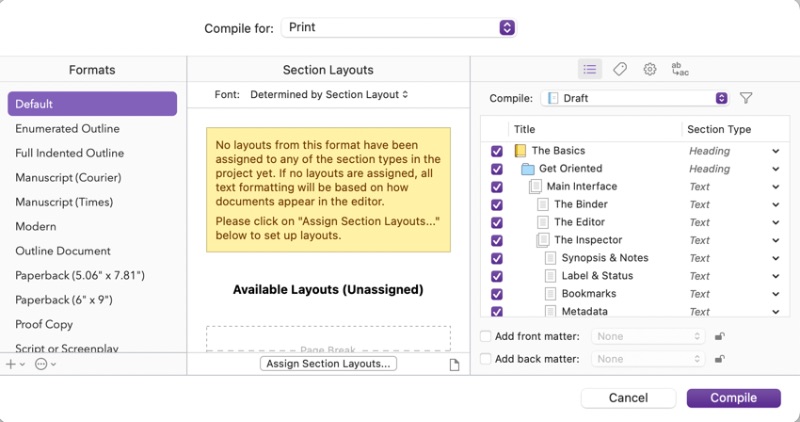Open the replacements tab icon
800x422 pixels.
click(x=680, y=69)
